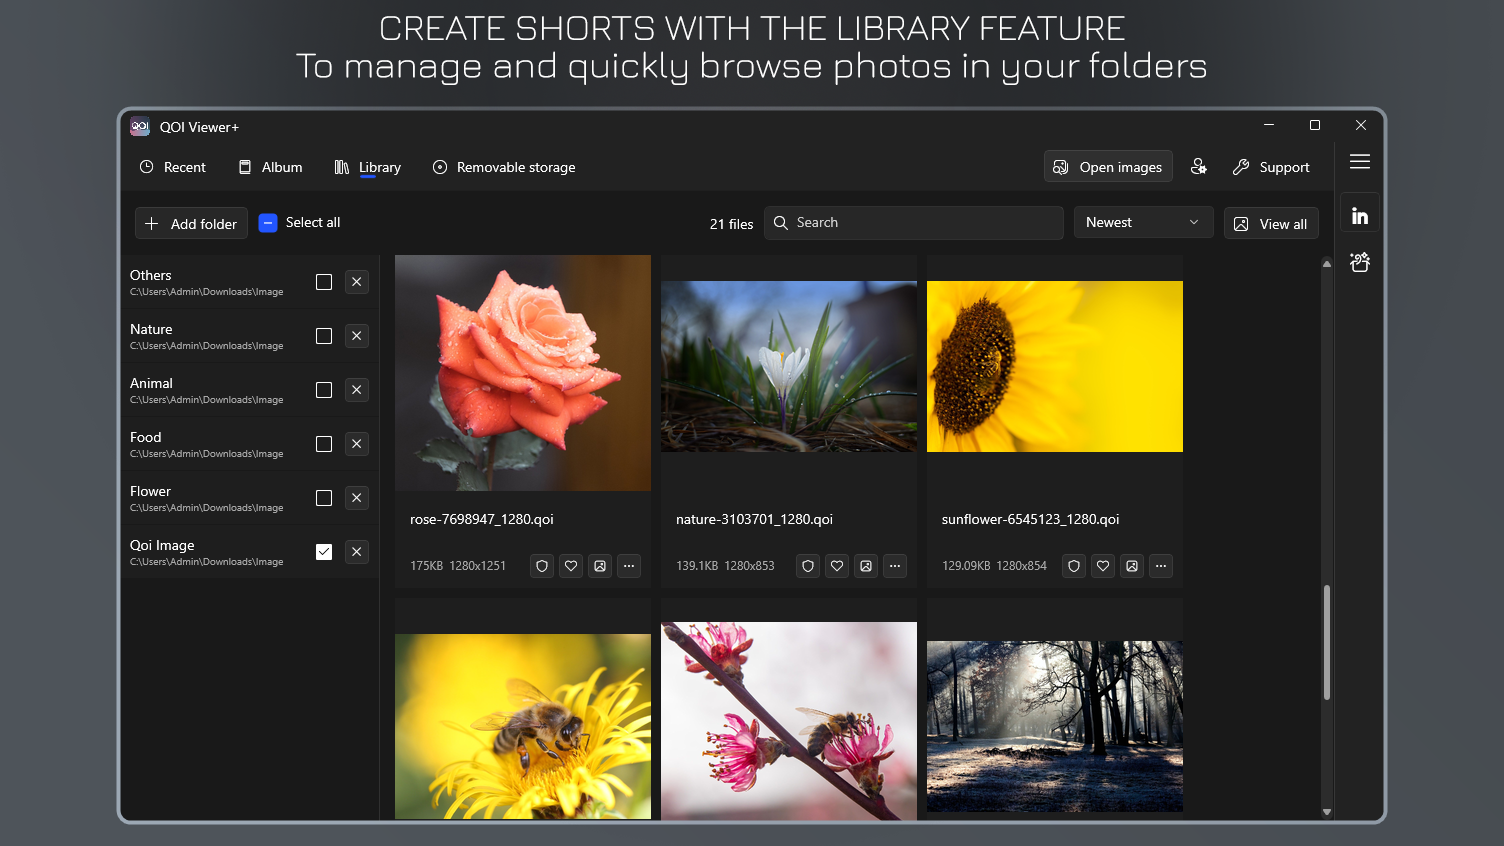The height and width of the screenshot is (846, 1504).
Task: Click the gallery scrollbar thumb
Action: [1327, 643]
